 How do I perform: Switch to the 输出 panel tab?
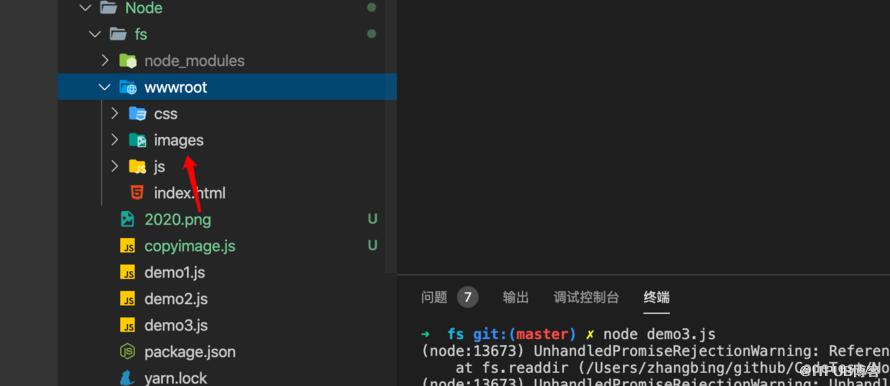click(516, 297)
